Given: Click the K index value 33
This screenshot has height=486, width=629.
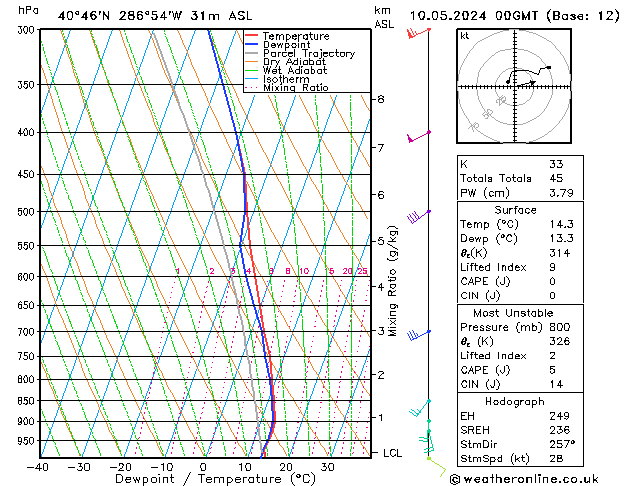Looking at the screenshot, I should tap(556, 164).
